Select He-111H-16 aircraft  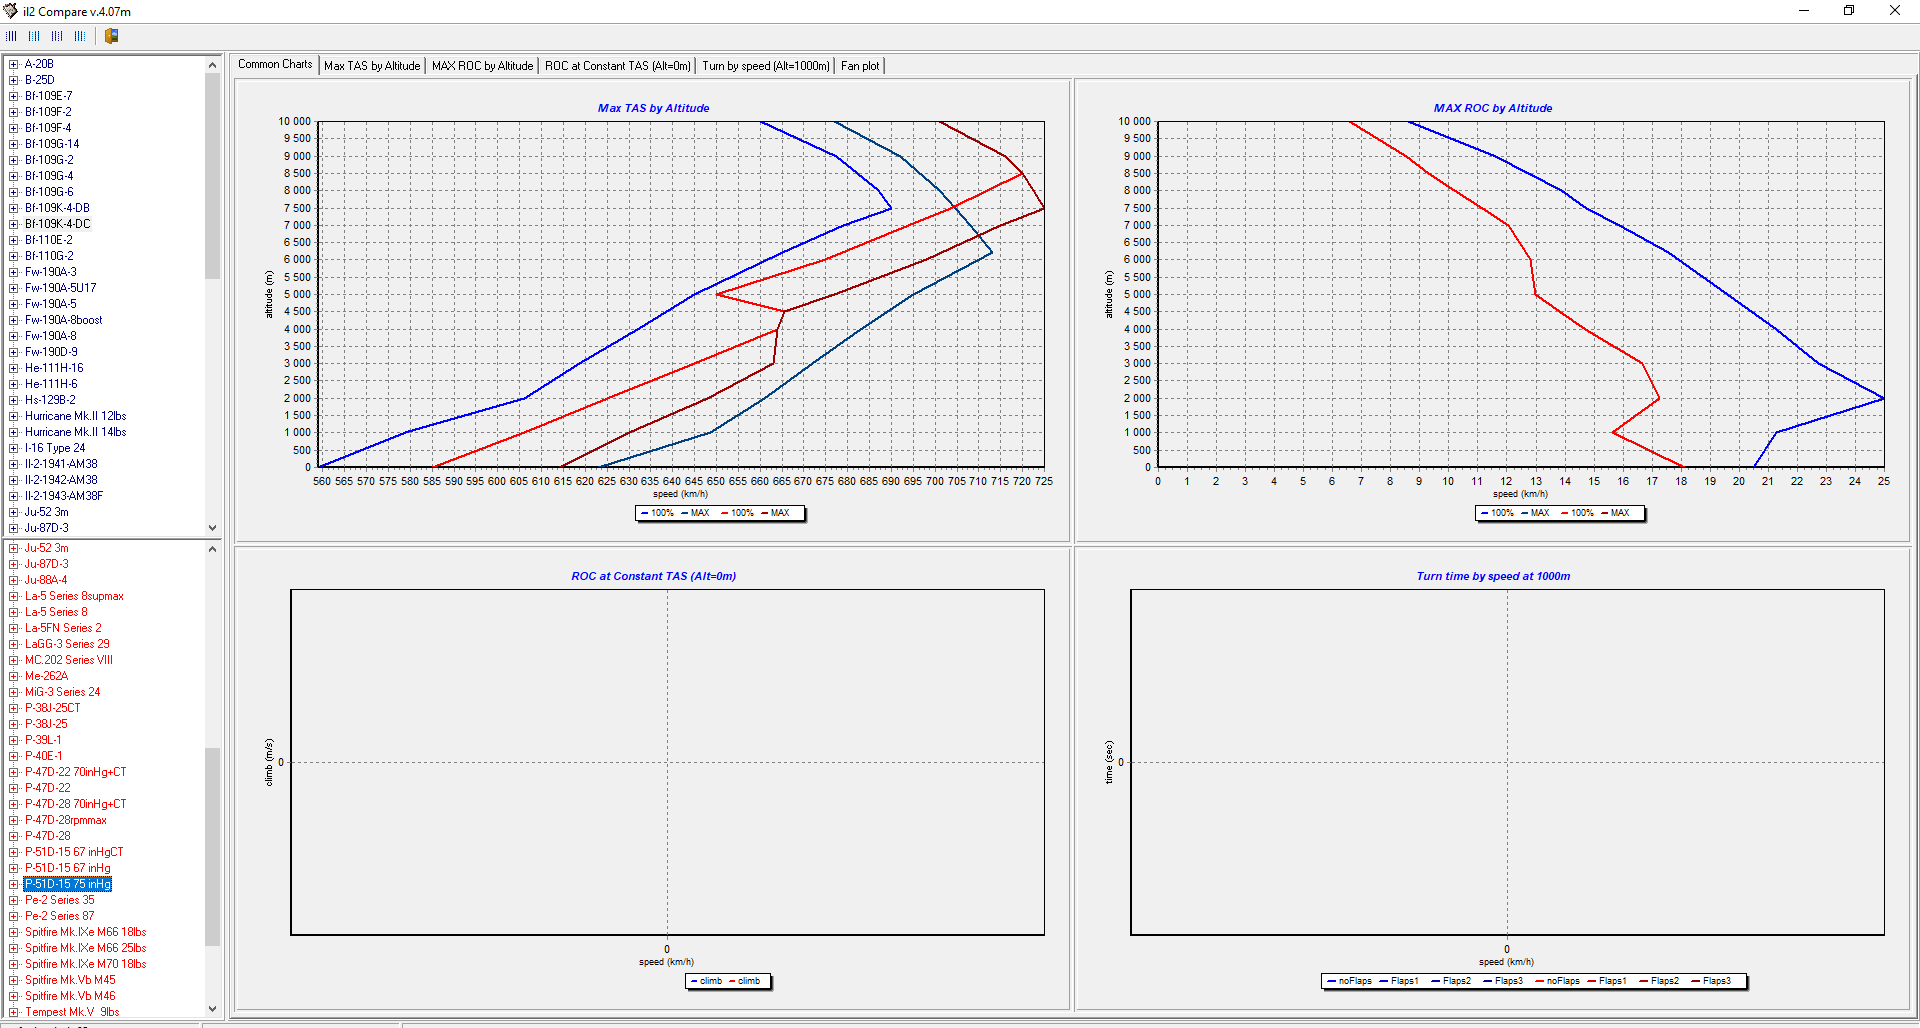[54, 368]
